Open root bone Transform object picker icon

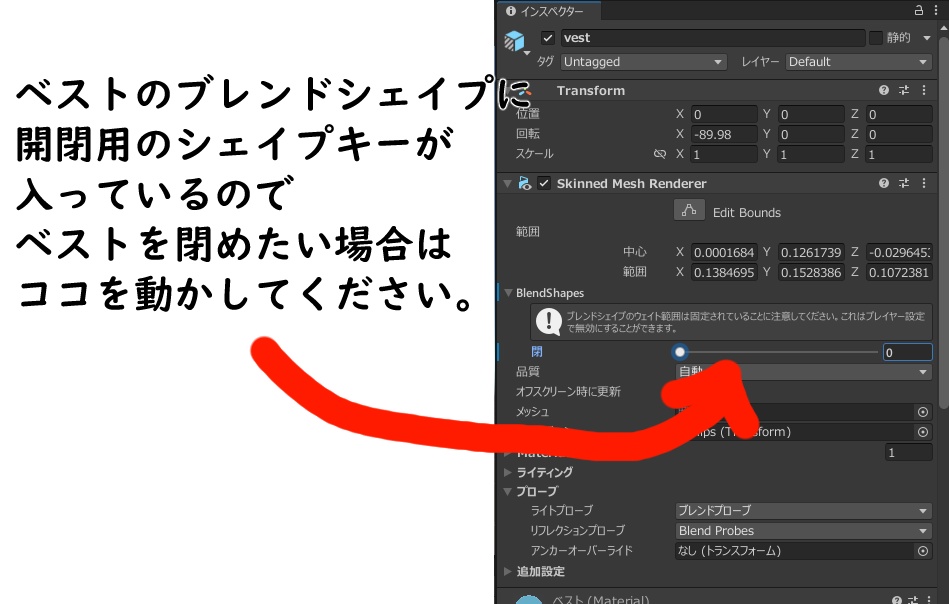click(922, 432)
